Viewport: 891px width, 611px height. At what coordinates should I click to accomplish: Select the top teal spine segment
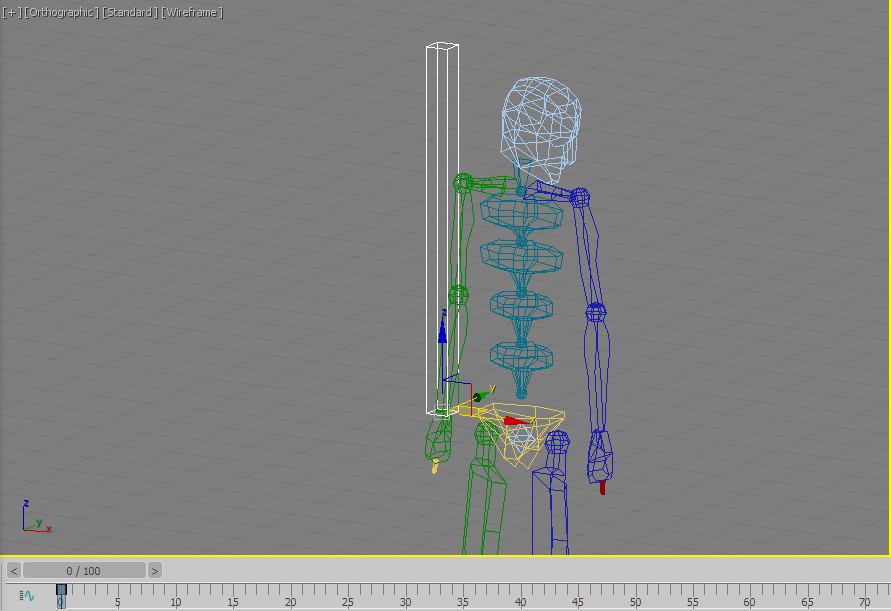522,213
